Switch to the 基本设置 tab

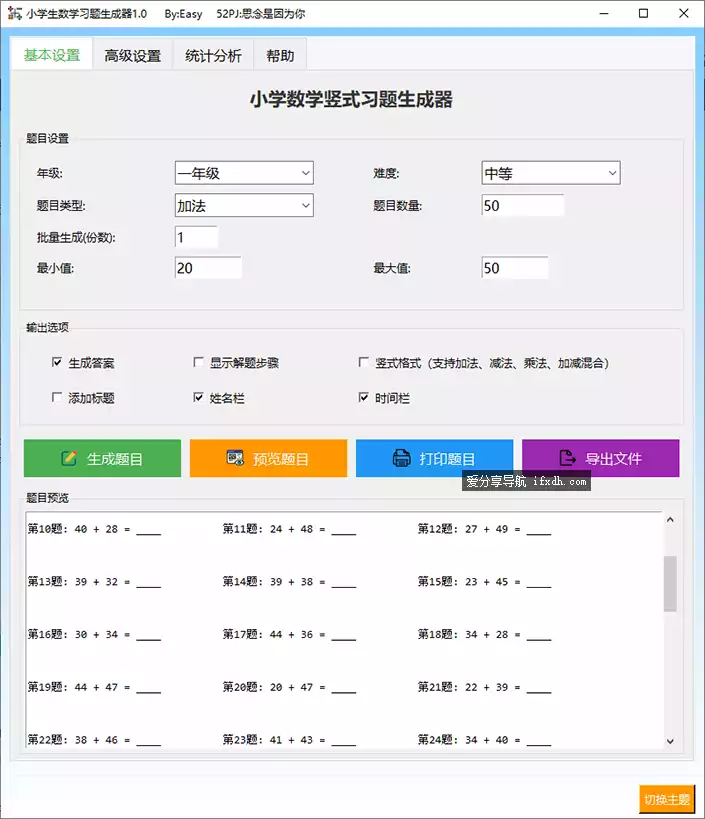pos(52,54)
